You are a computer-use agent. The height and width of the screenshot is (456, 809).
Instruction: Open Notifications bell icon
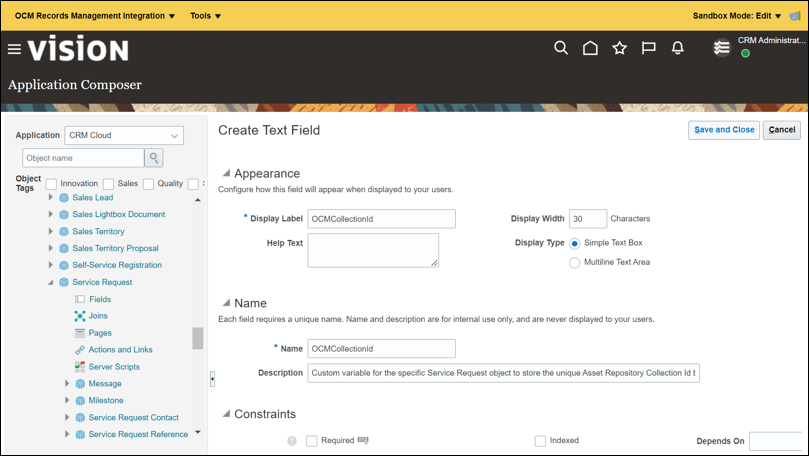tap(677, 48)
